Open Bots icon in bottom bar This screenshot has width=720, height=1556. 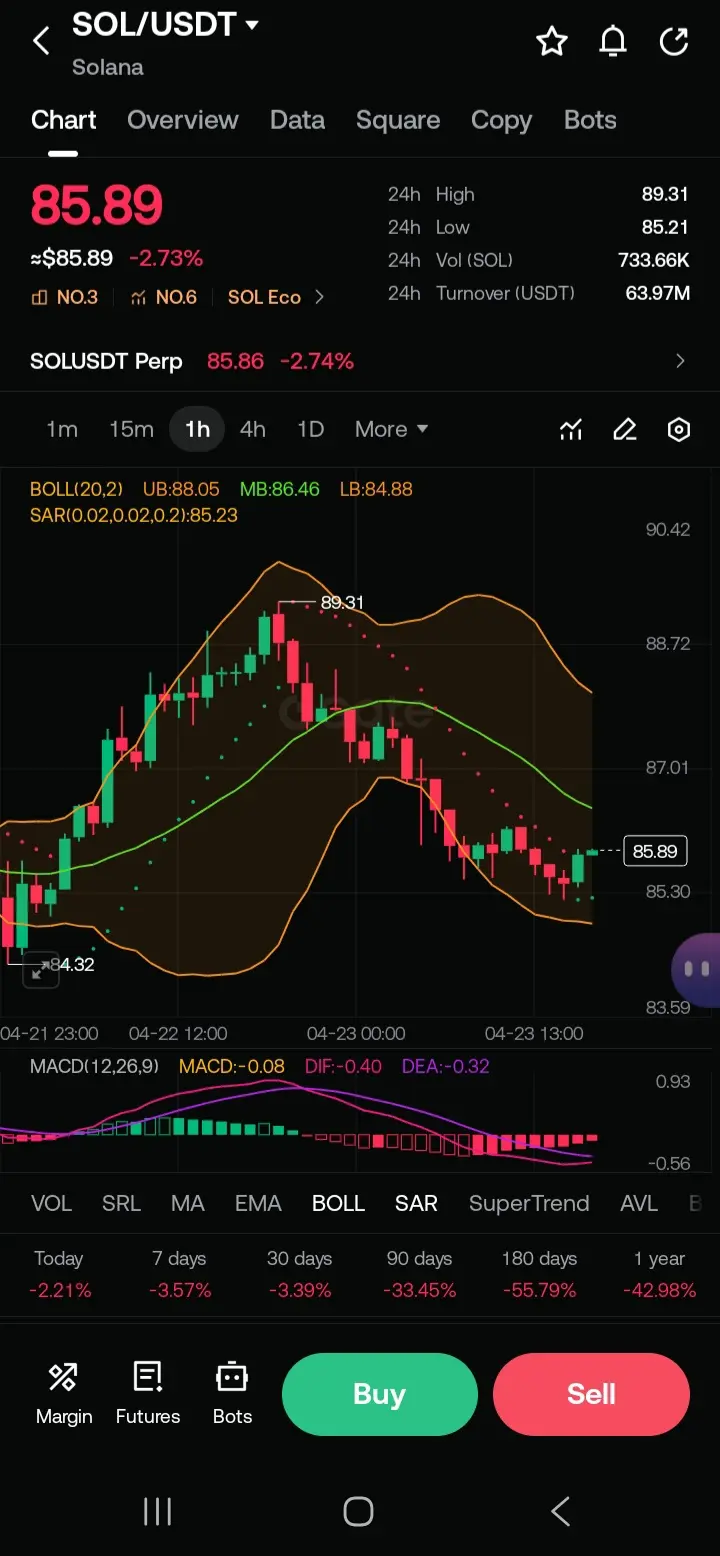click(x=232, y=1393)
